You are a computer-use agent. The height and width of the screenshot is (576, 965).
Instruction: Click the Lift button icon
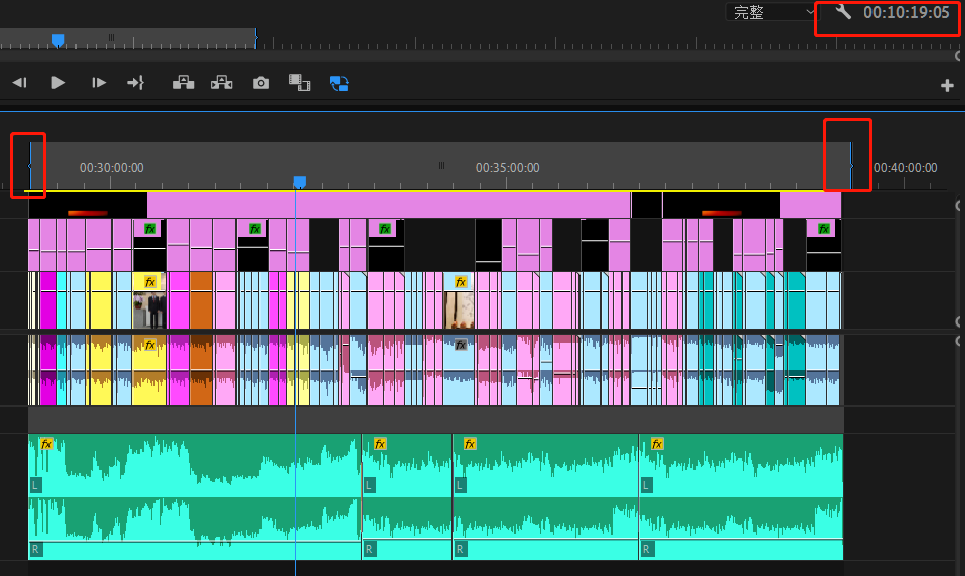coord(183,82)
